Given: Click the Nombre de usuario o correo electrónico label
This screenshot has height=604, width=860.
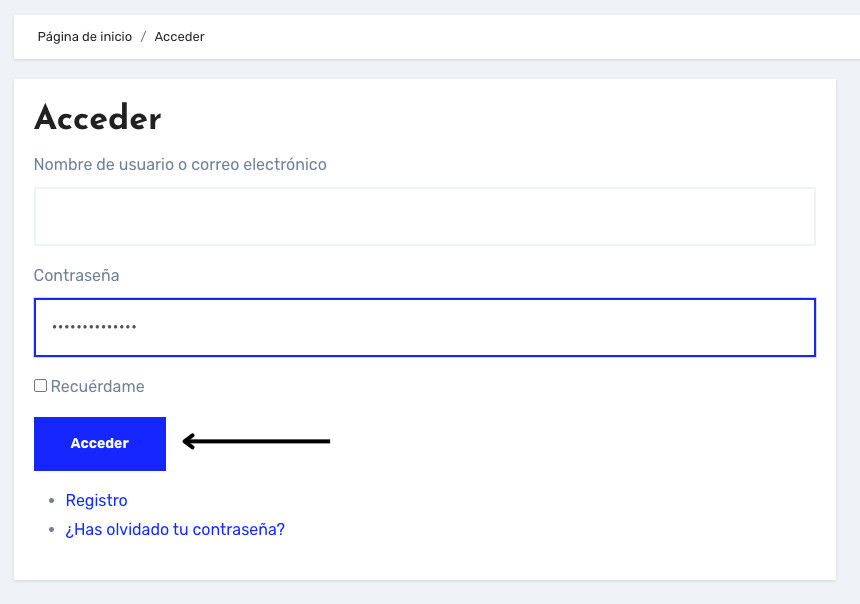Looking at the screenshot, I should coord(180,164).
